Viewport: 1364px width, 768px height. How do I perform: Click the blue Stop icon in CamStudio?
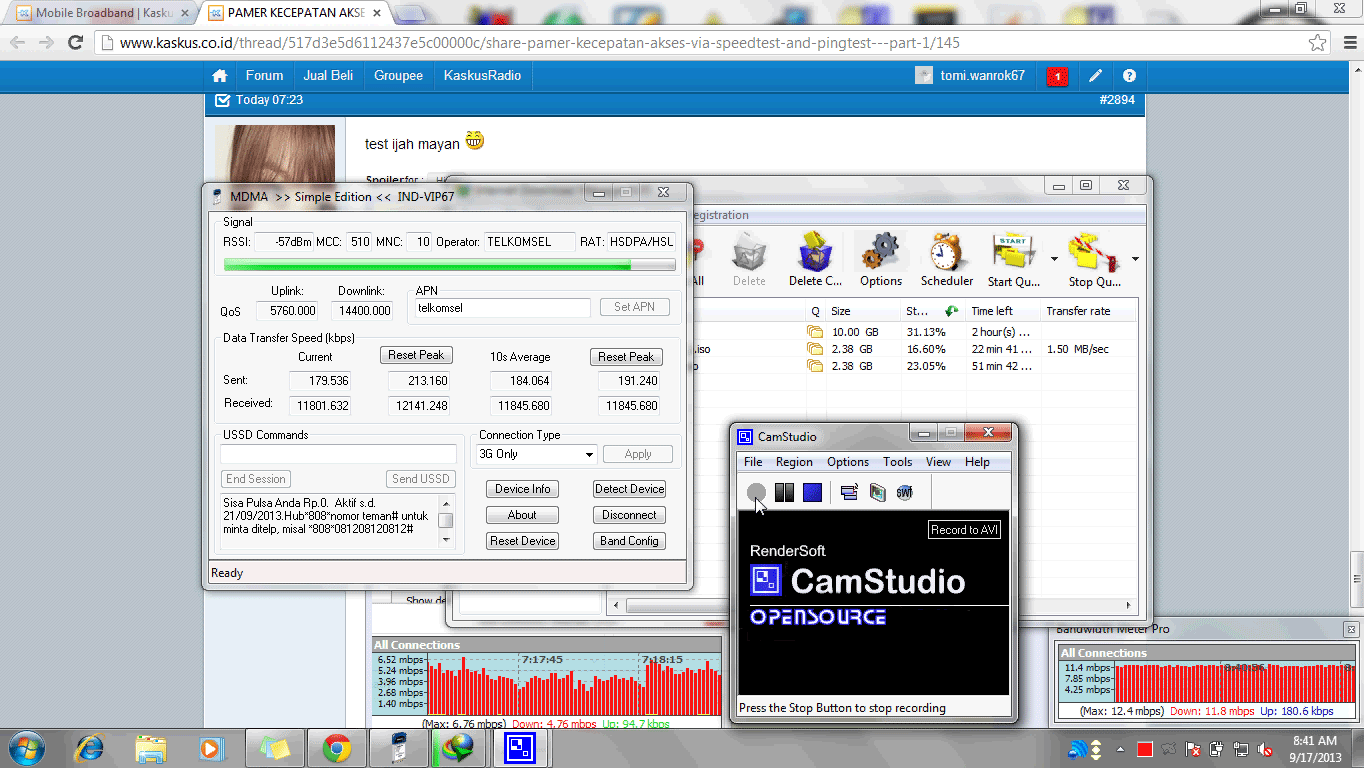(812, 492)
